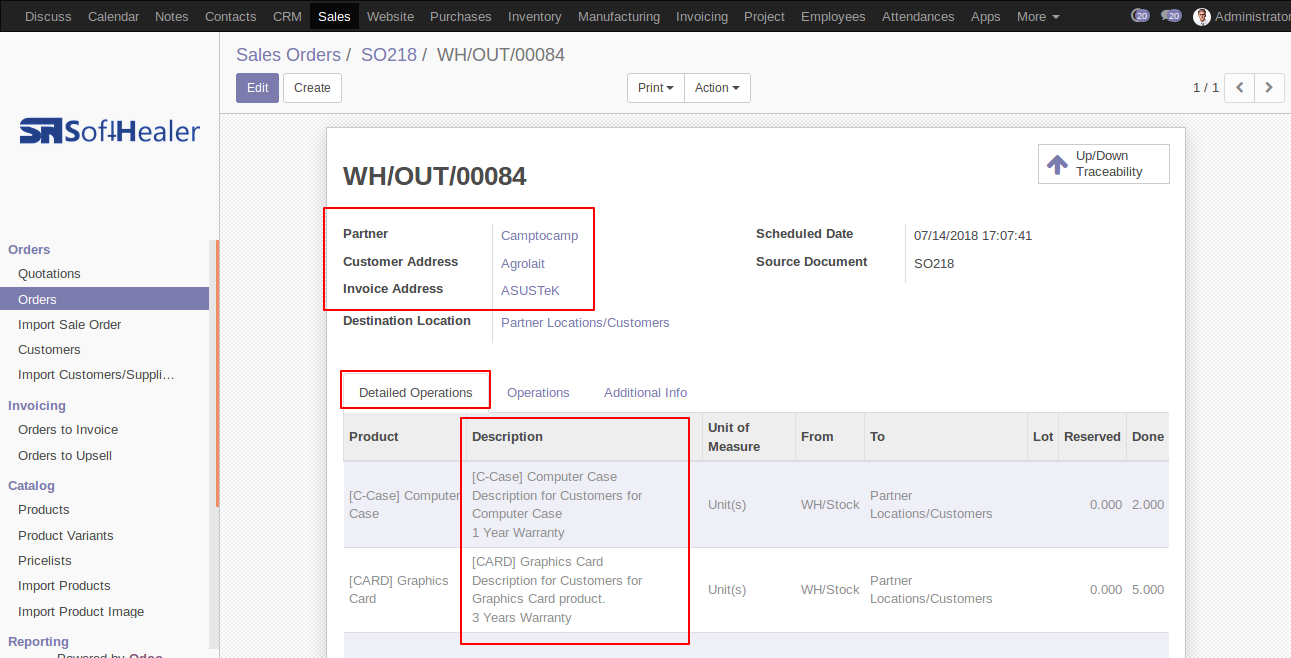Go to next record with right chevron
The width and height of the screenshot is (1291, 658).
click(x=1269, y=88)
